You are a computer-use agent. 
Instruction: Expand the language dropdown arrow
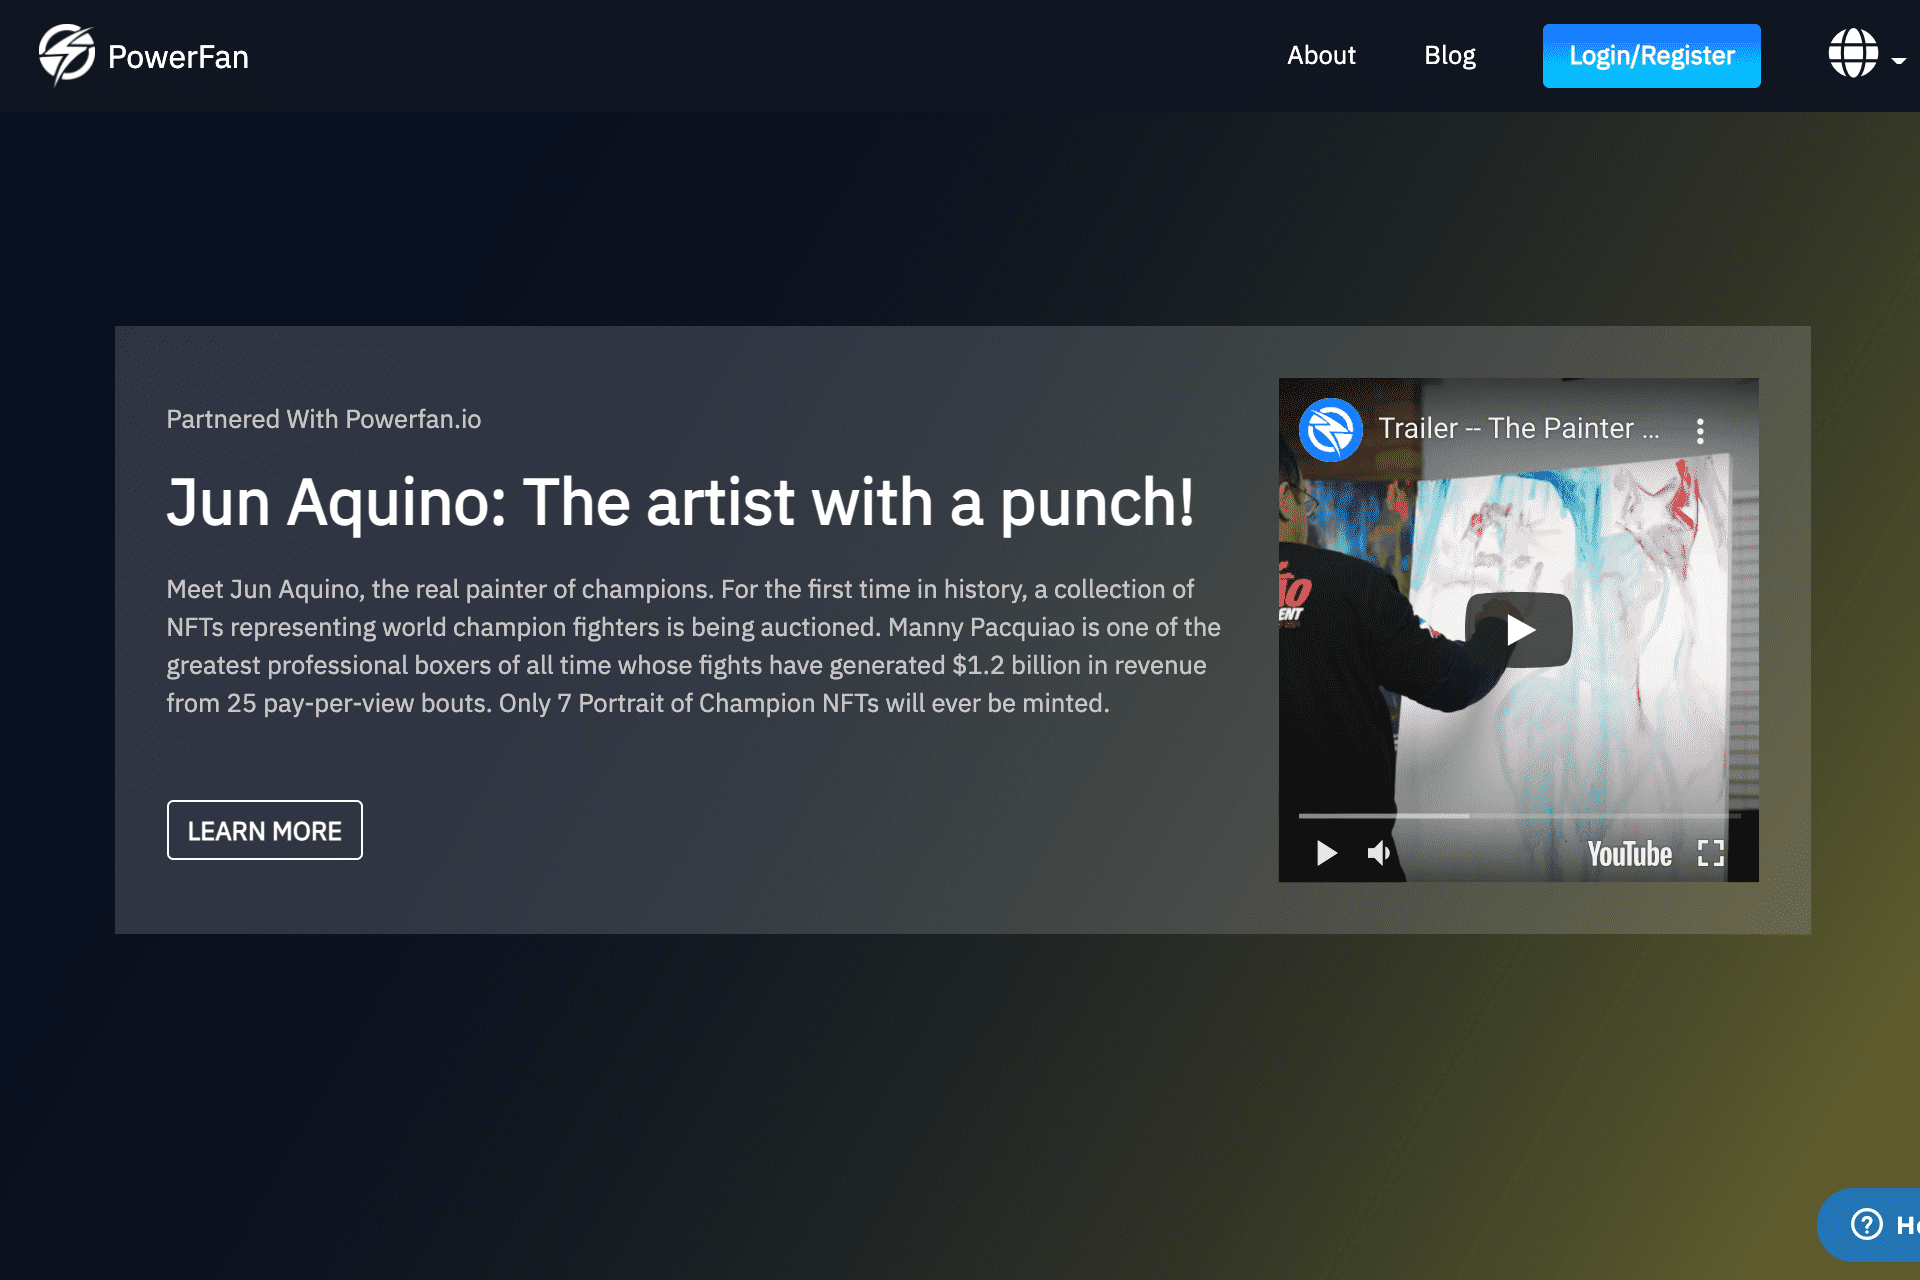tap(1898, 60)
